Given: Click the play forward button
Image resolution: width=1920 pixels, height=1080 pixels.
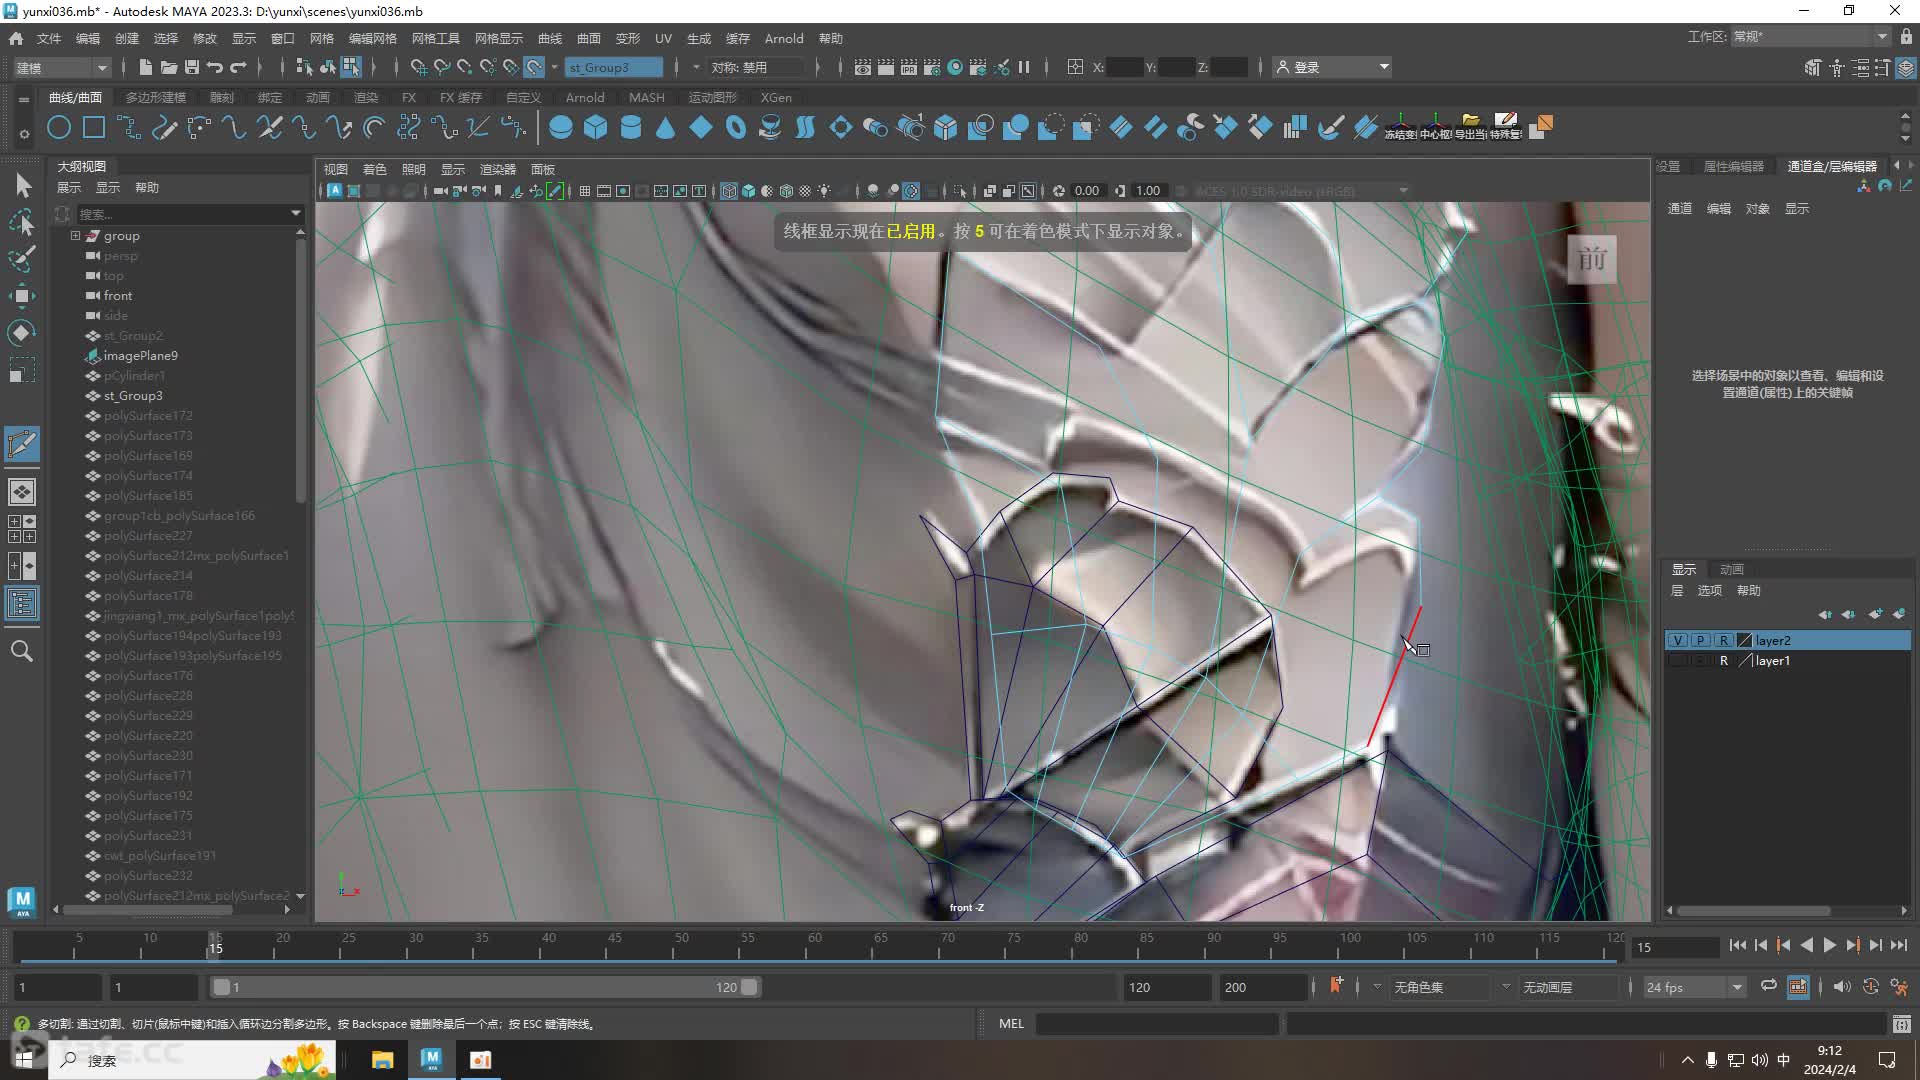Looking at the screenshot, I should coord(1829,945).
